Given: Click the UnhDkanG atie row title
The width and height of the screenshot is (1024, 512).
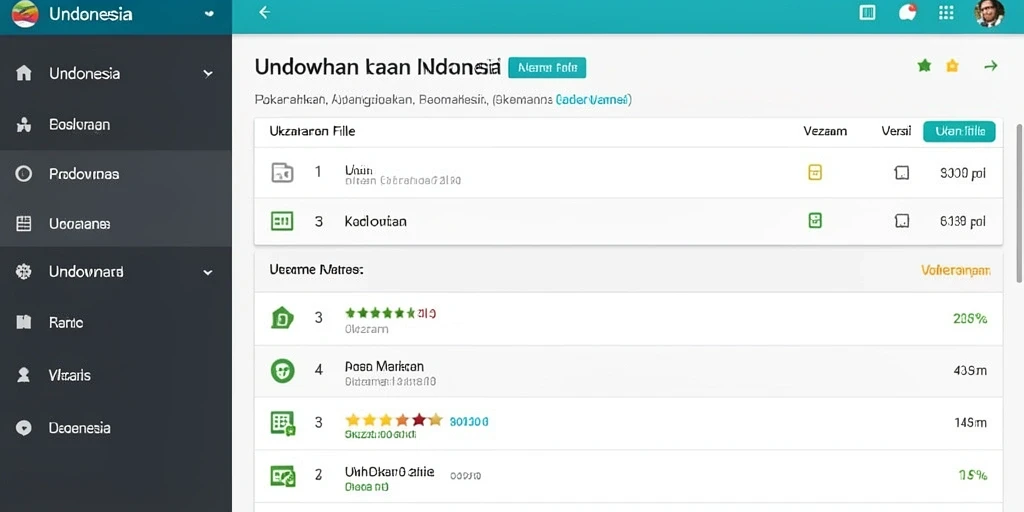Looking at the screenshot, I should point(389,472).
